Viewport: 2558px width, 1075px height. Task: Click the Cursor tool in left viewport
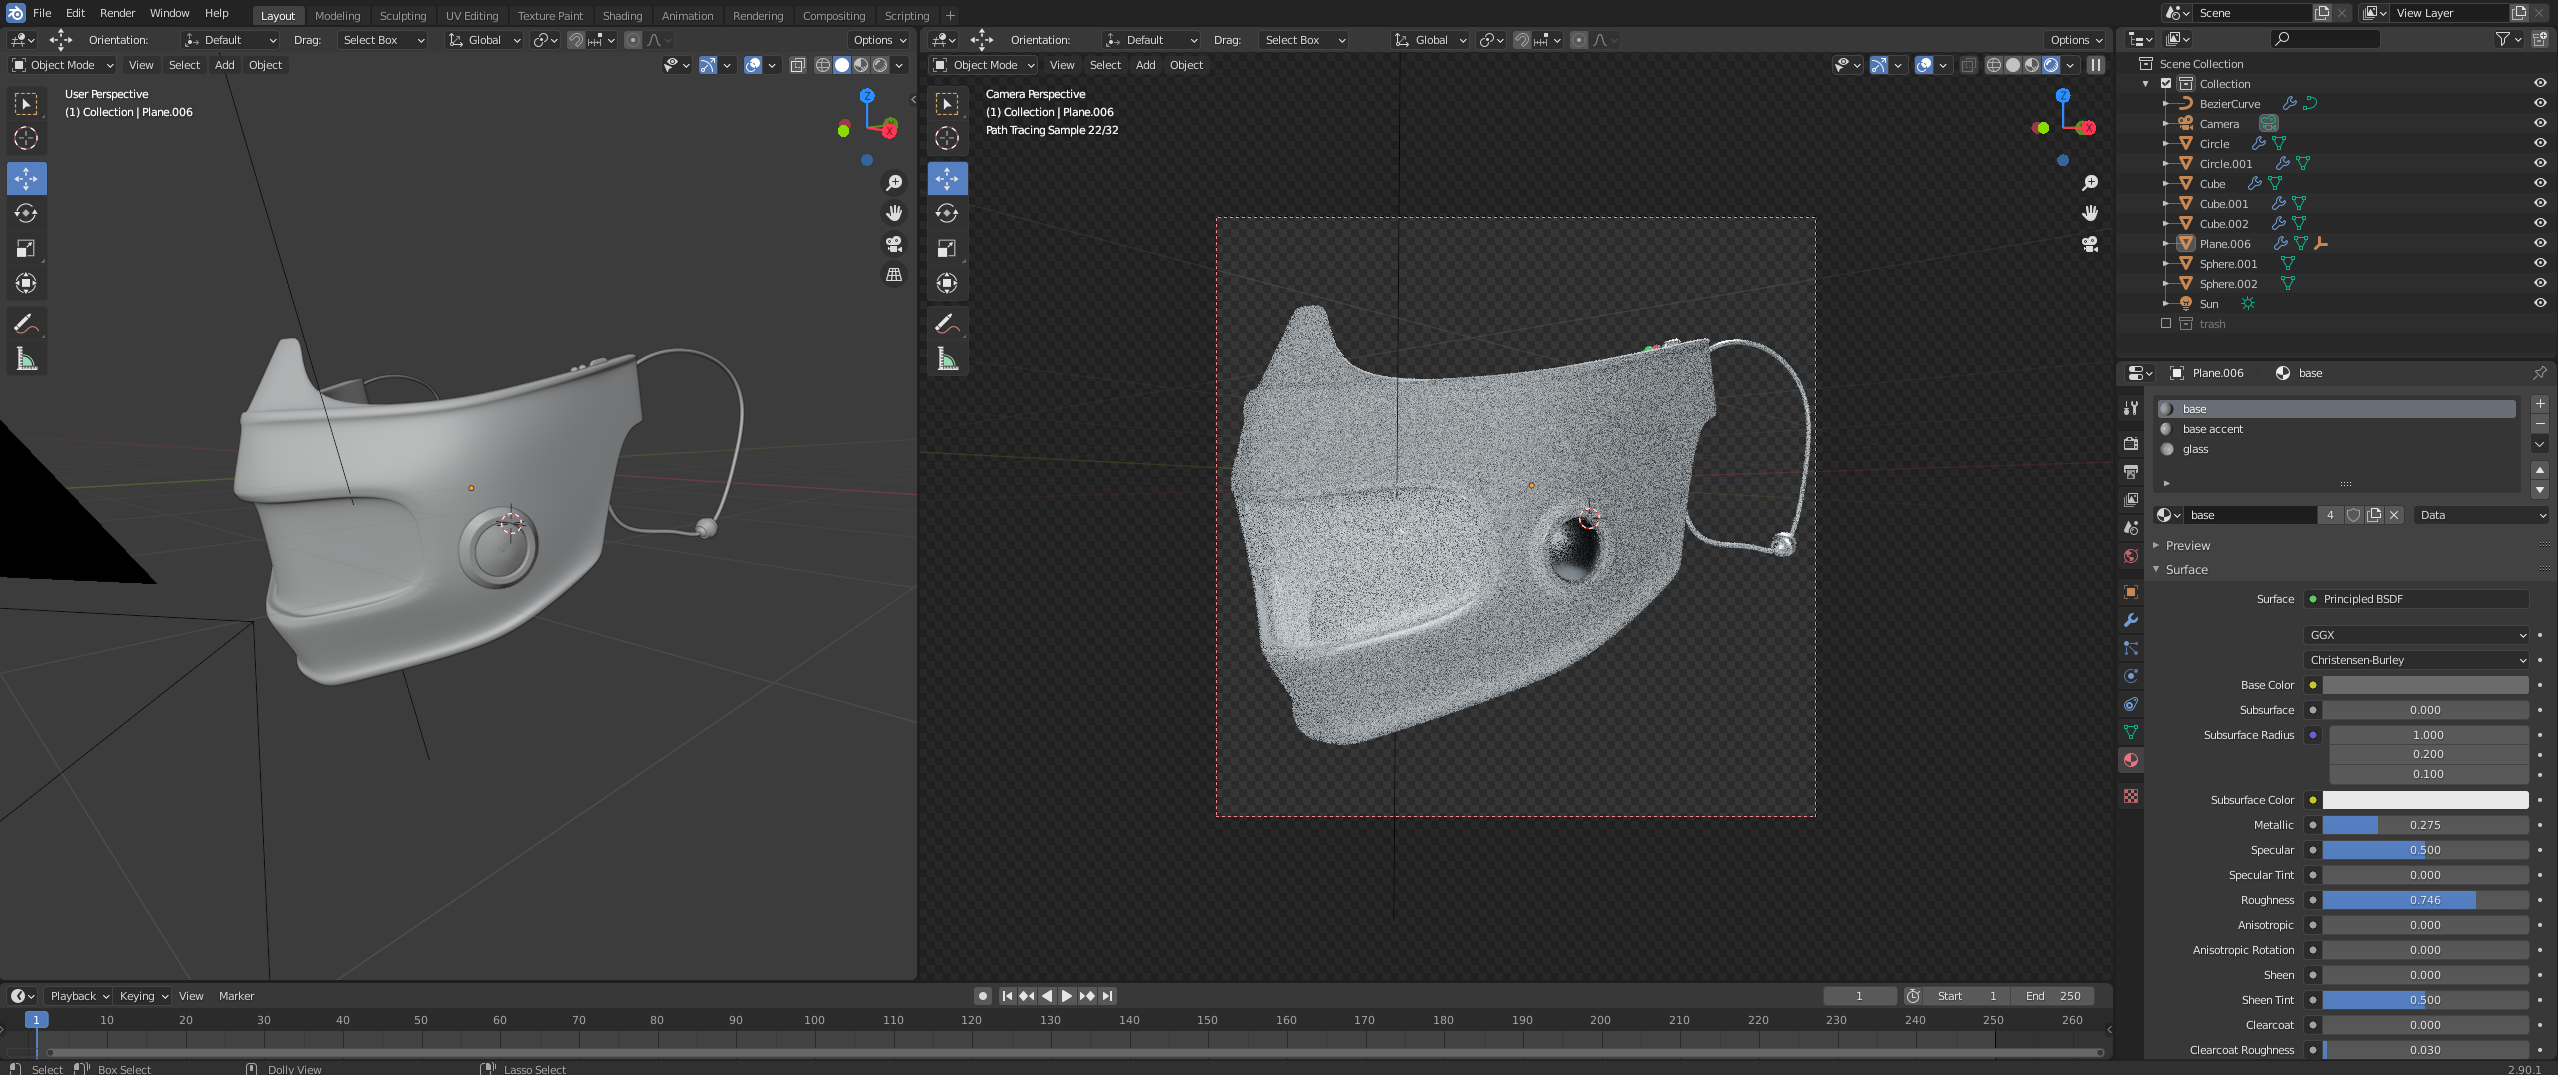pos(26,139)
